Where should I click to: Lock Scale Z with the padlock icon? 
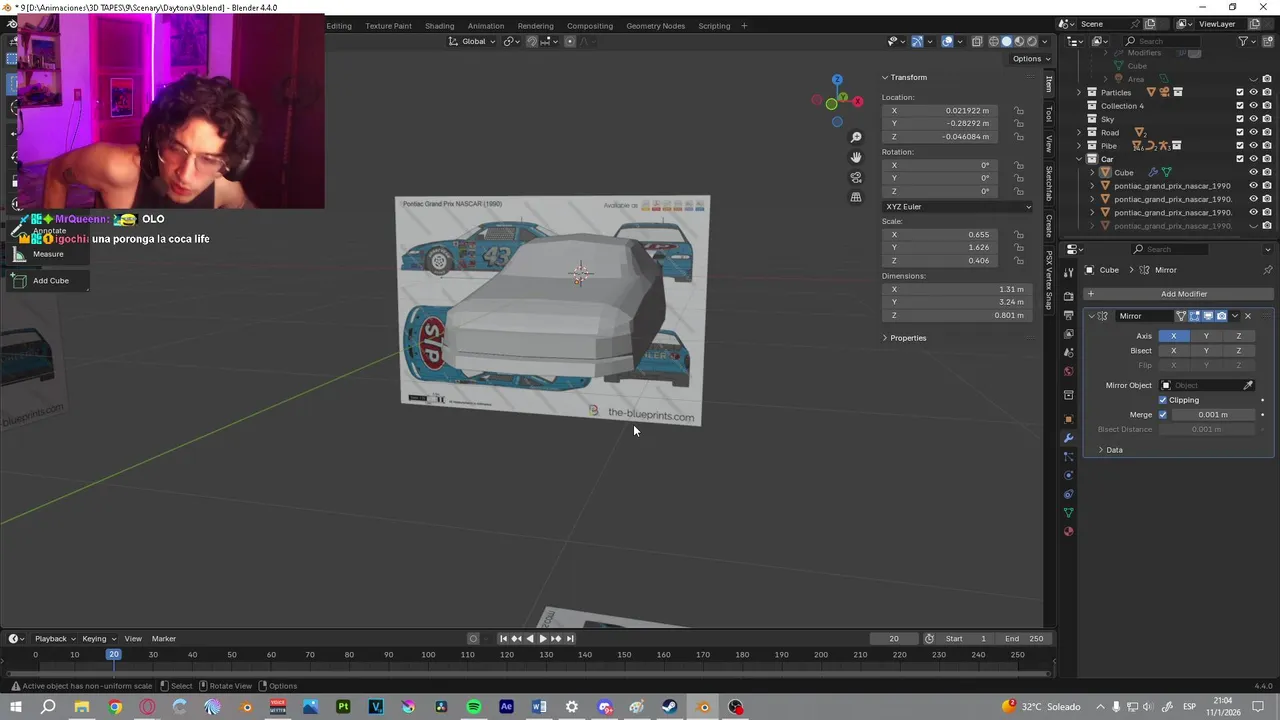pos(1019,261)
